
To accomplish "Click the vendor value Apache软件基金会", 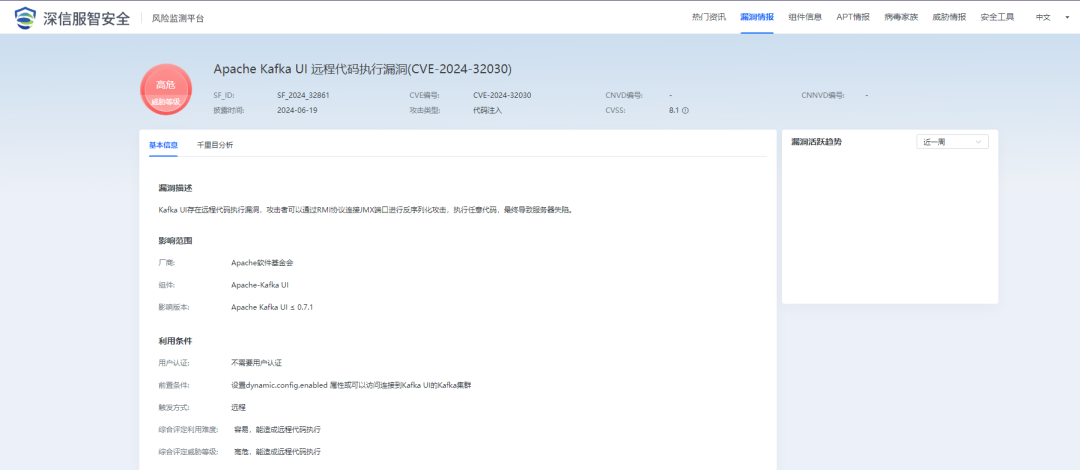I will 262,263.
